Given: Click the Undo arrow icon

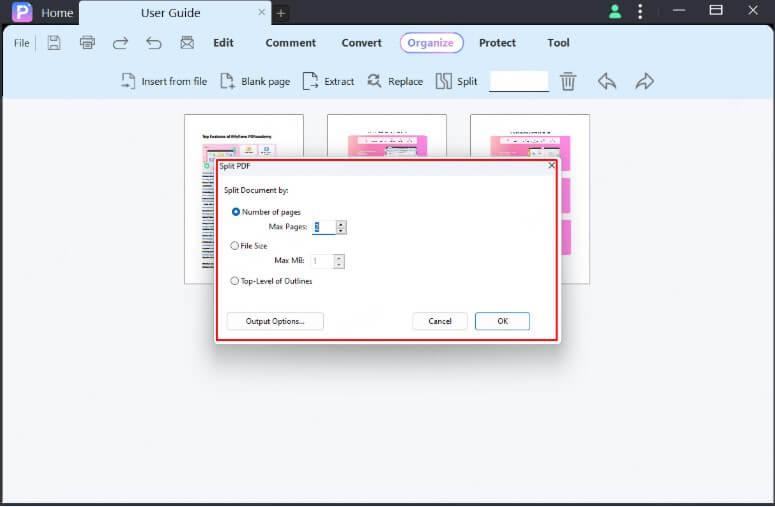Looking at the screenshot, I should (x=154, y=43).
